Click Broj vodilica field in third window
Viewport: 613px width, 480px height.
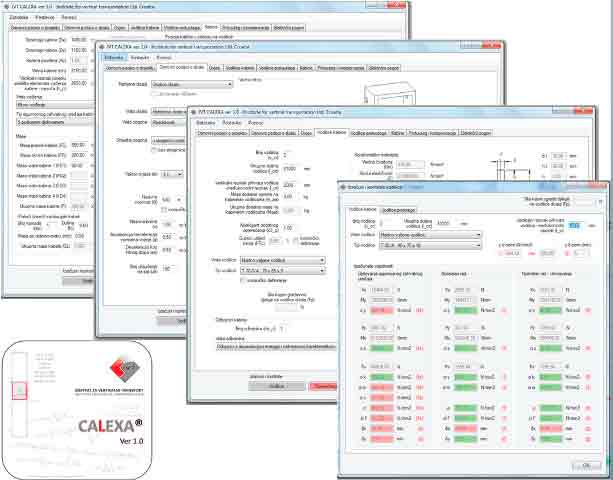click(x=289, y=155)
